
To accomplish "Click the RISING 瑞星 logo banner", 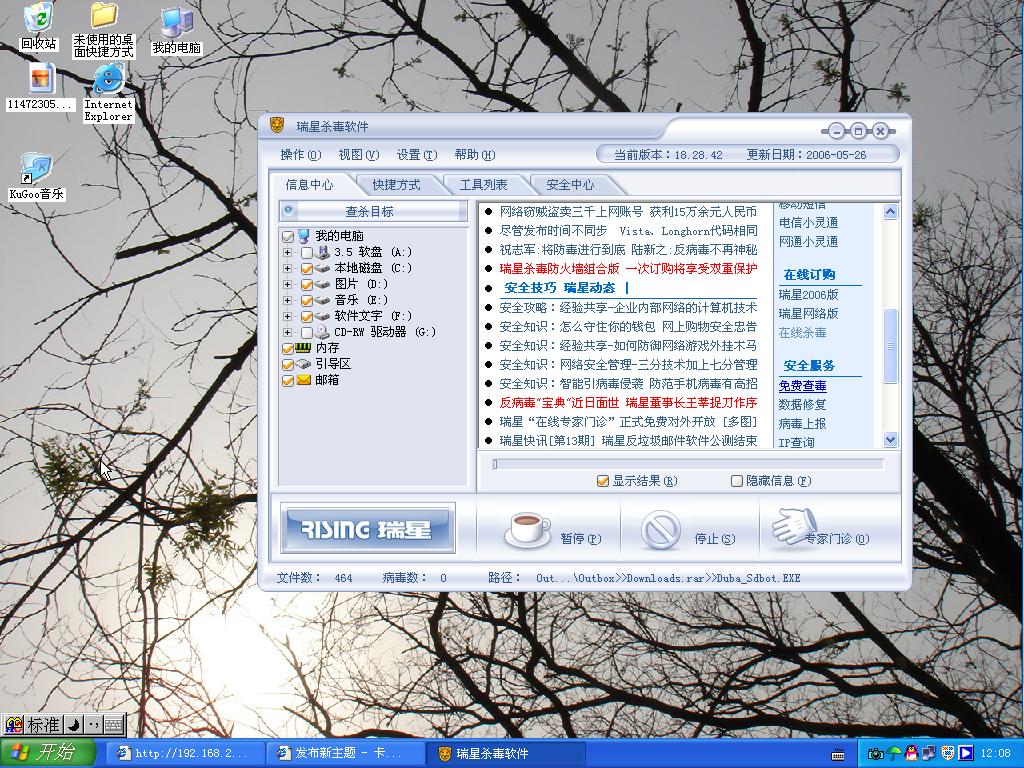I will 368,528.
